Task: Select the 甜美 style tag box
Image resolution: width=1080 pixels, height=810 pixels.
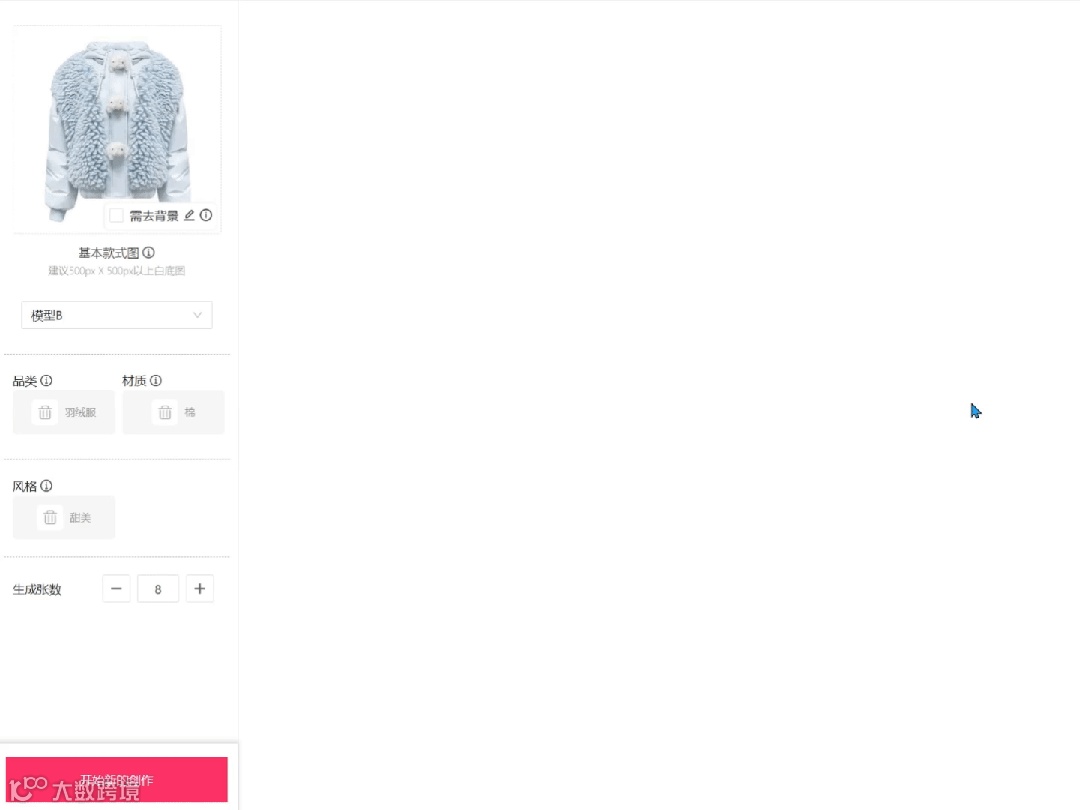Action: 63,517
